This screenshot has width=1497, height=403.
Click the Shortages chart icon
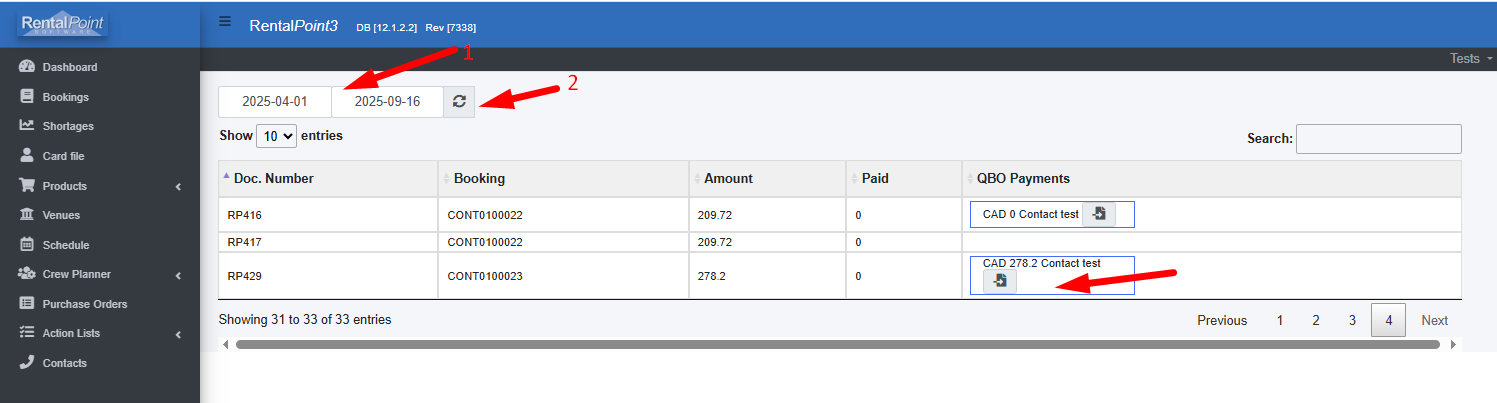(27, 126)
